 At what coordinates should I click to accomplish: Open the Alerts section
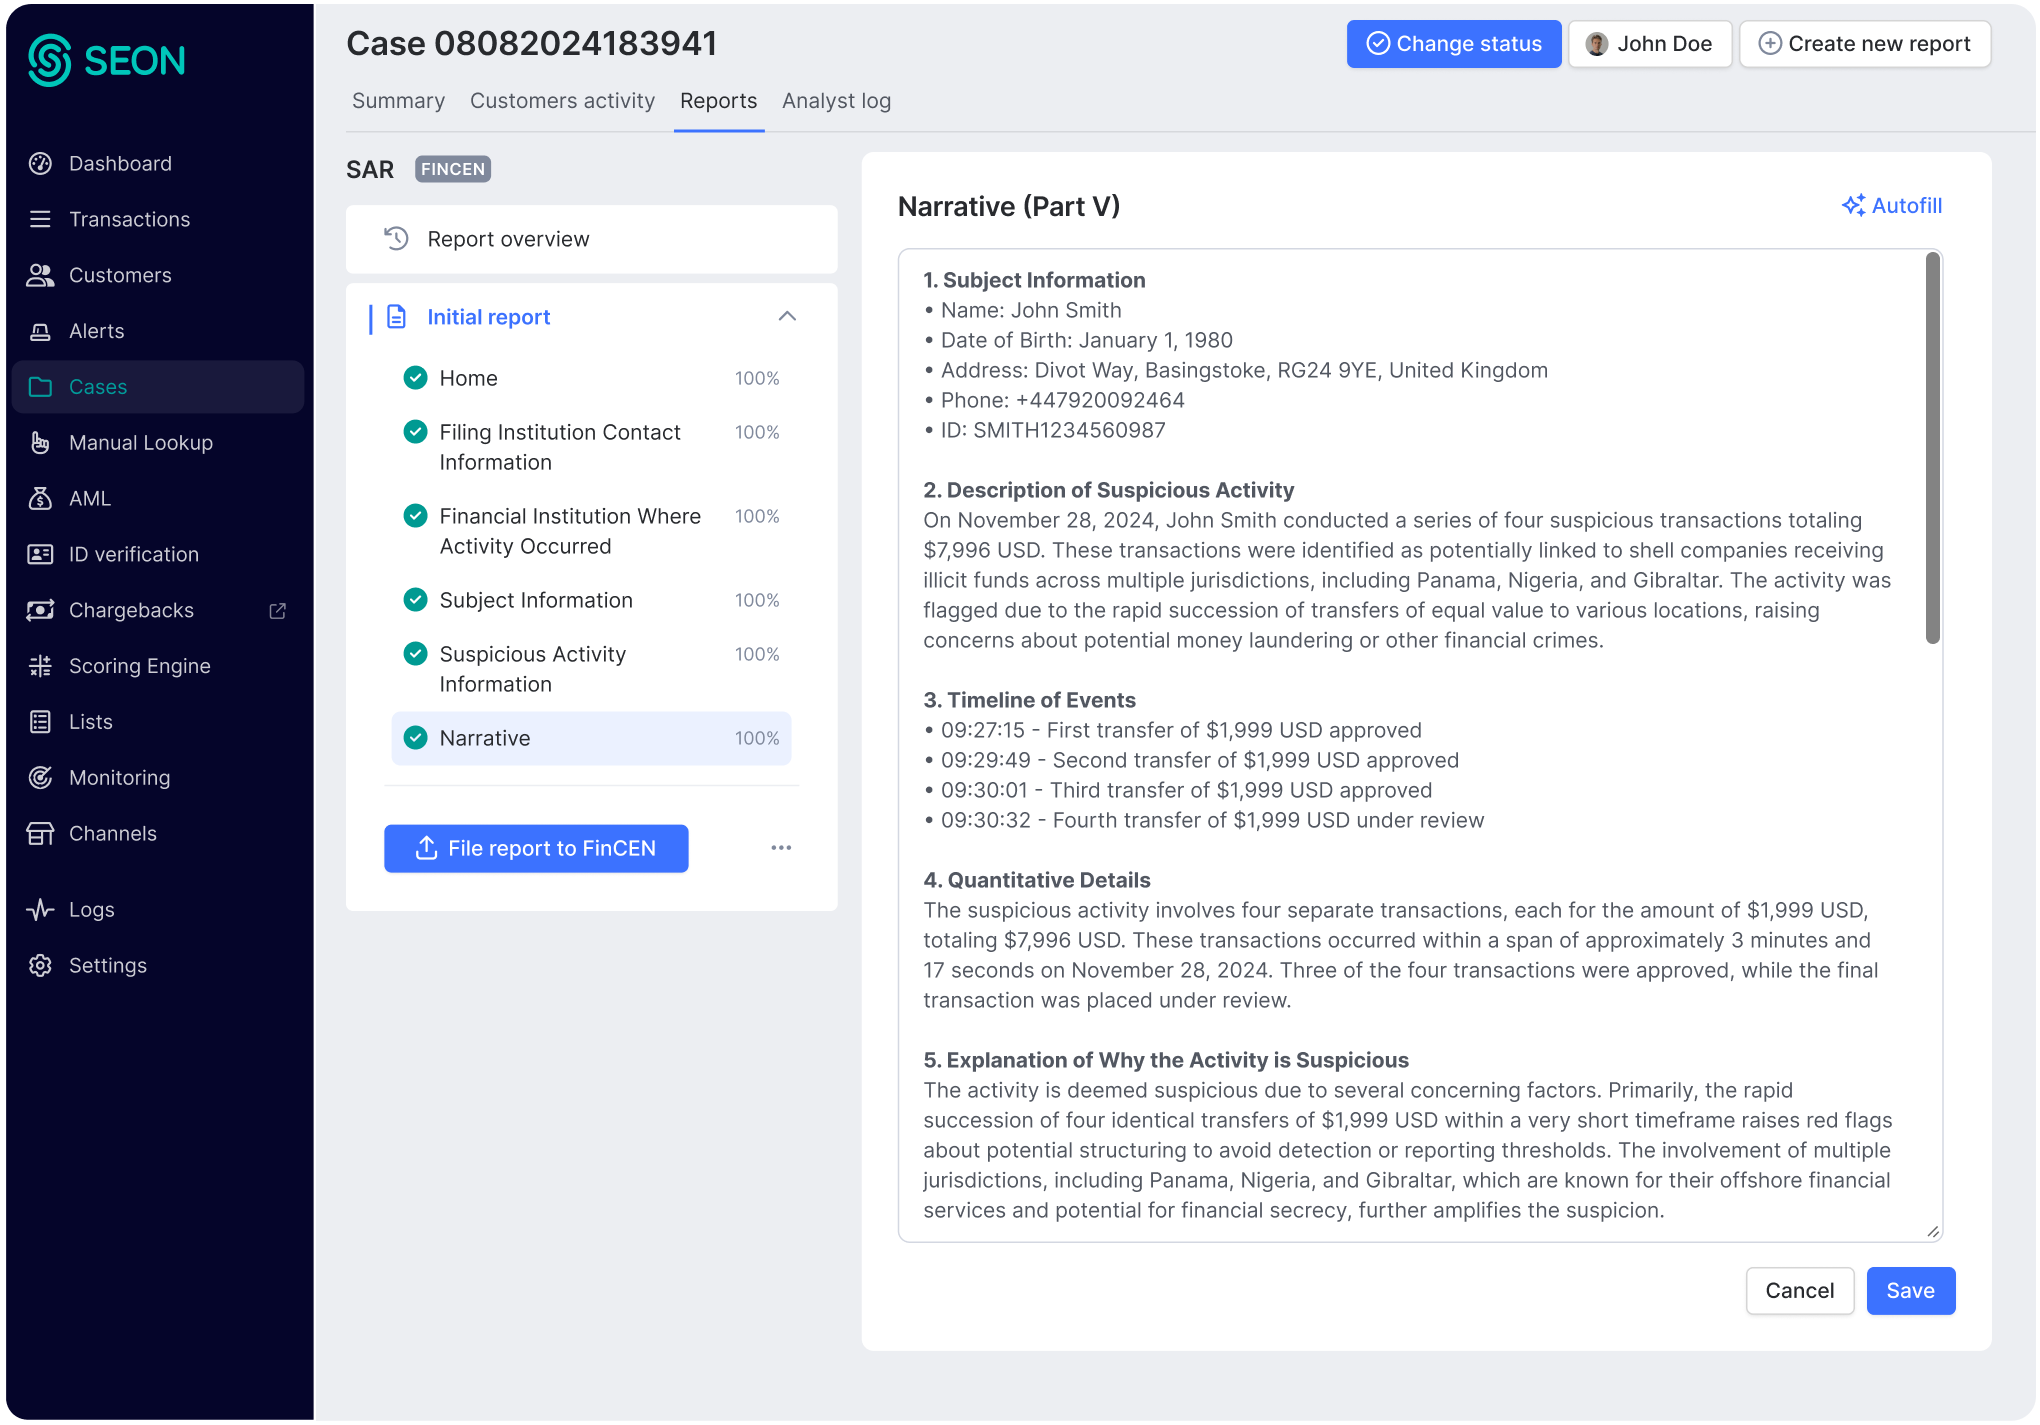(x=97, y=331)
